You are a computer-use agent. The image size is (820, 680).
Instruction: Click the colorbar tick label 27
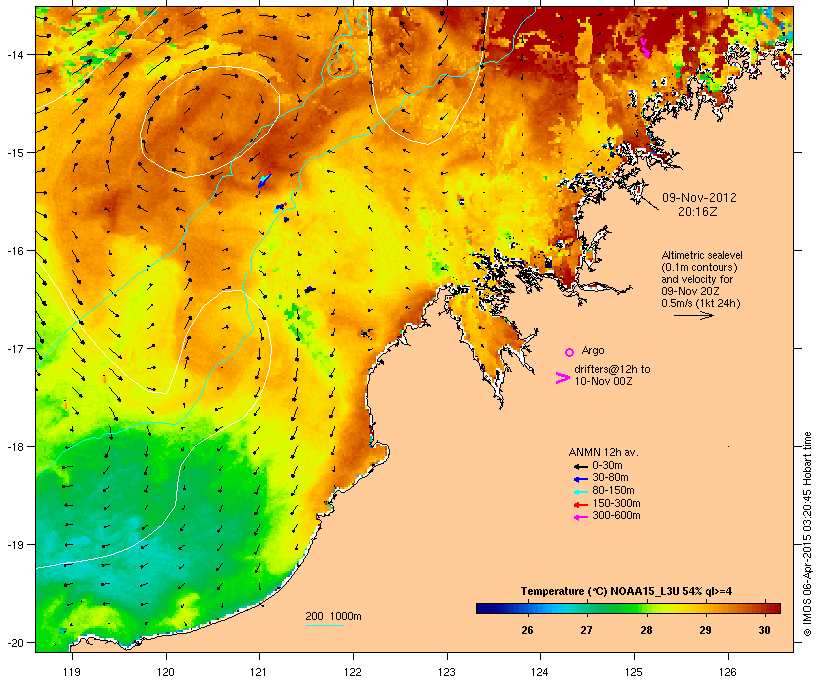pyautogui.click(x=586, y=630)
